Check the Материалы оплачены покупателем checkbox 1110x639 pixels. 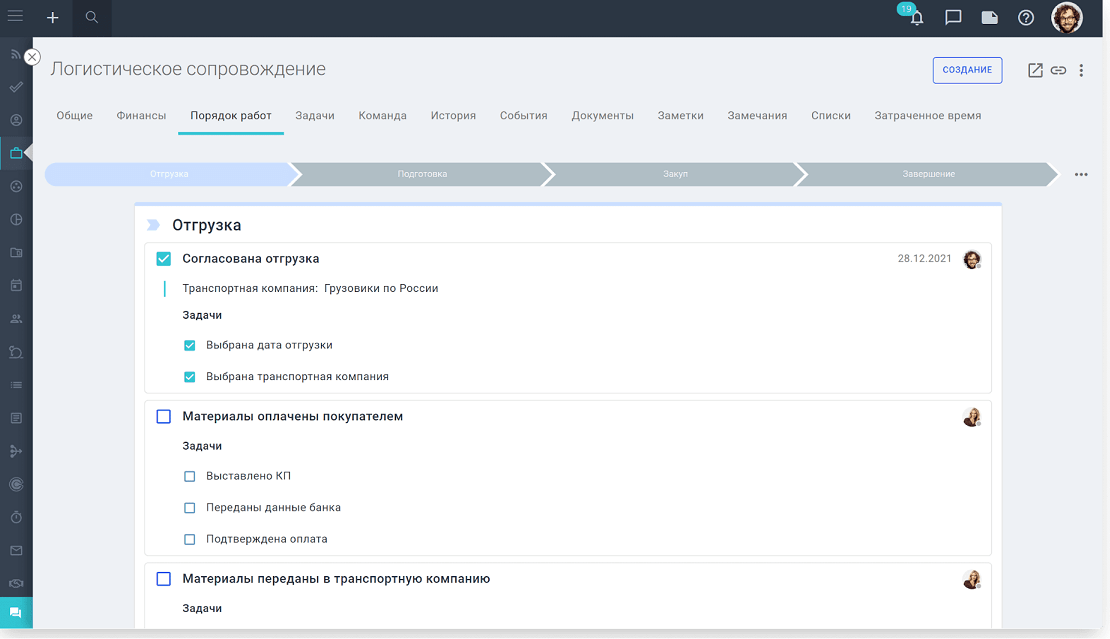tap(164, 417)
